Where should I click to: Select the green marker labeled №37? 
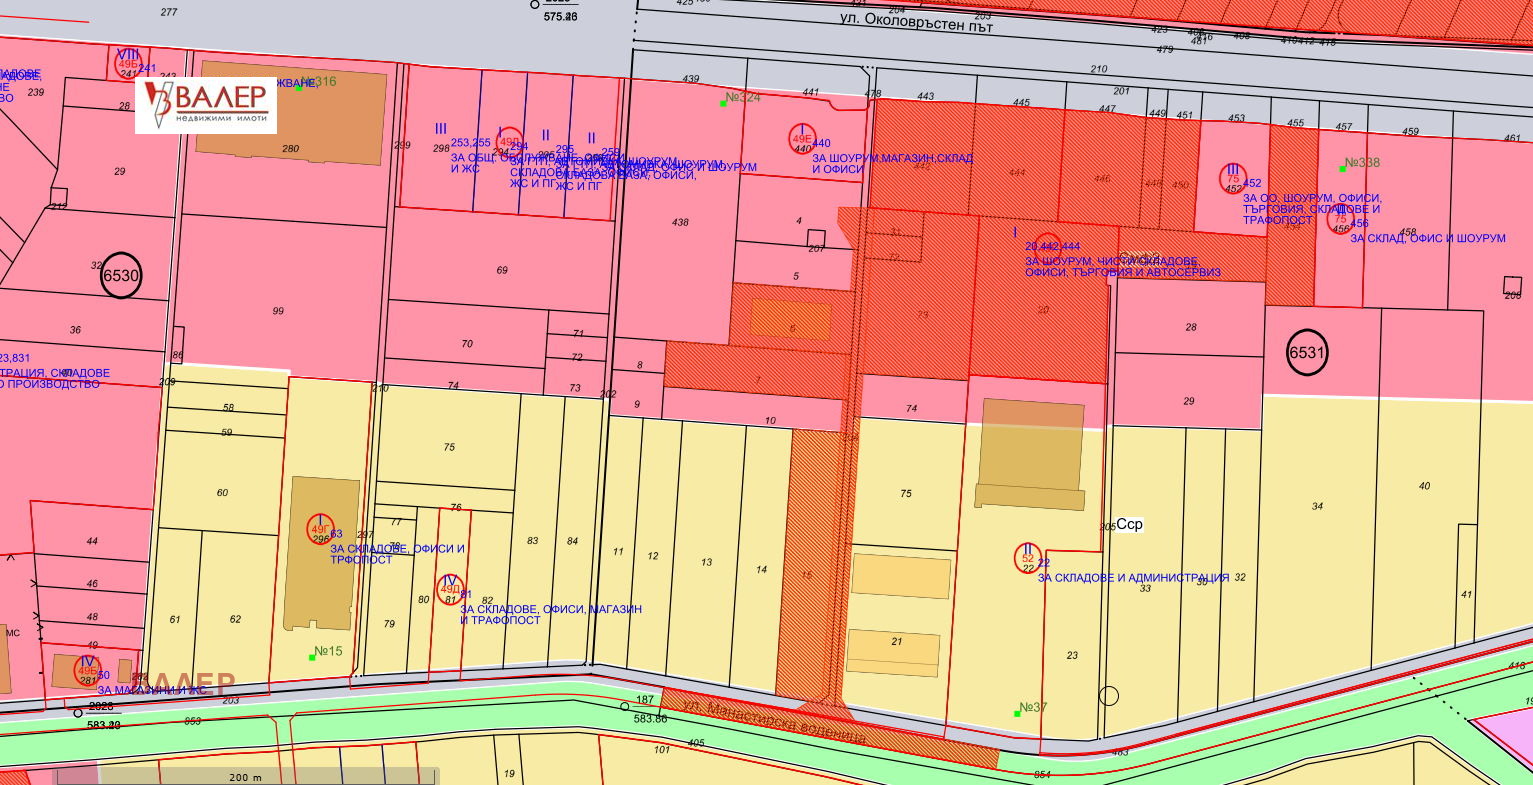point(1017,713)
